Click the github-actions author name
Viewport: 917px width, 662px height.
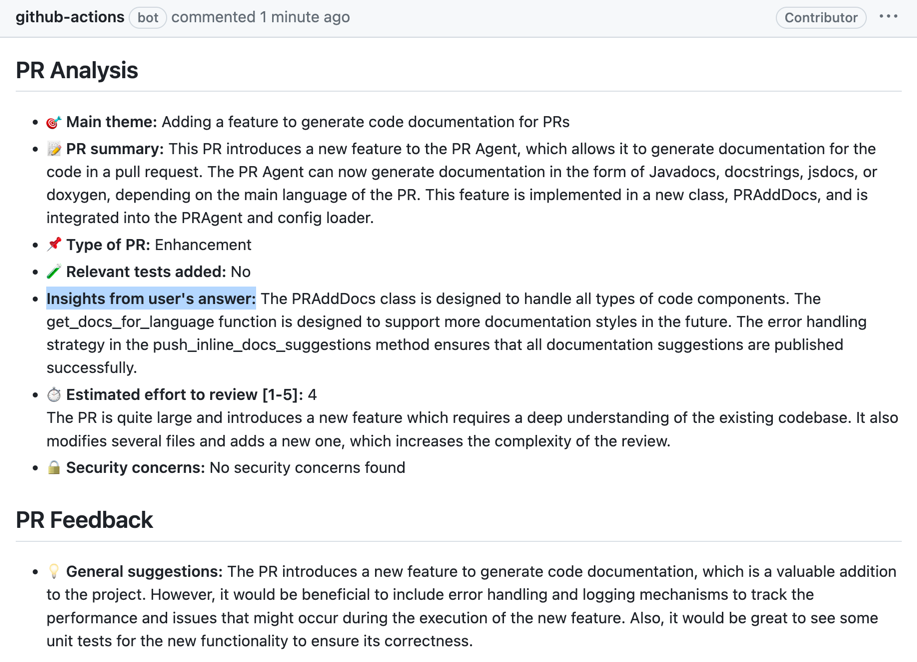pyautogui.click(x=70, y=17)
